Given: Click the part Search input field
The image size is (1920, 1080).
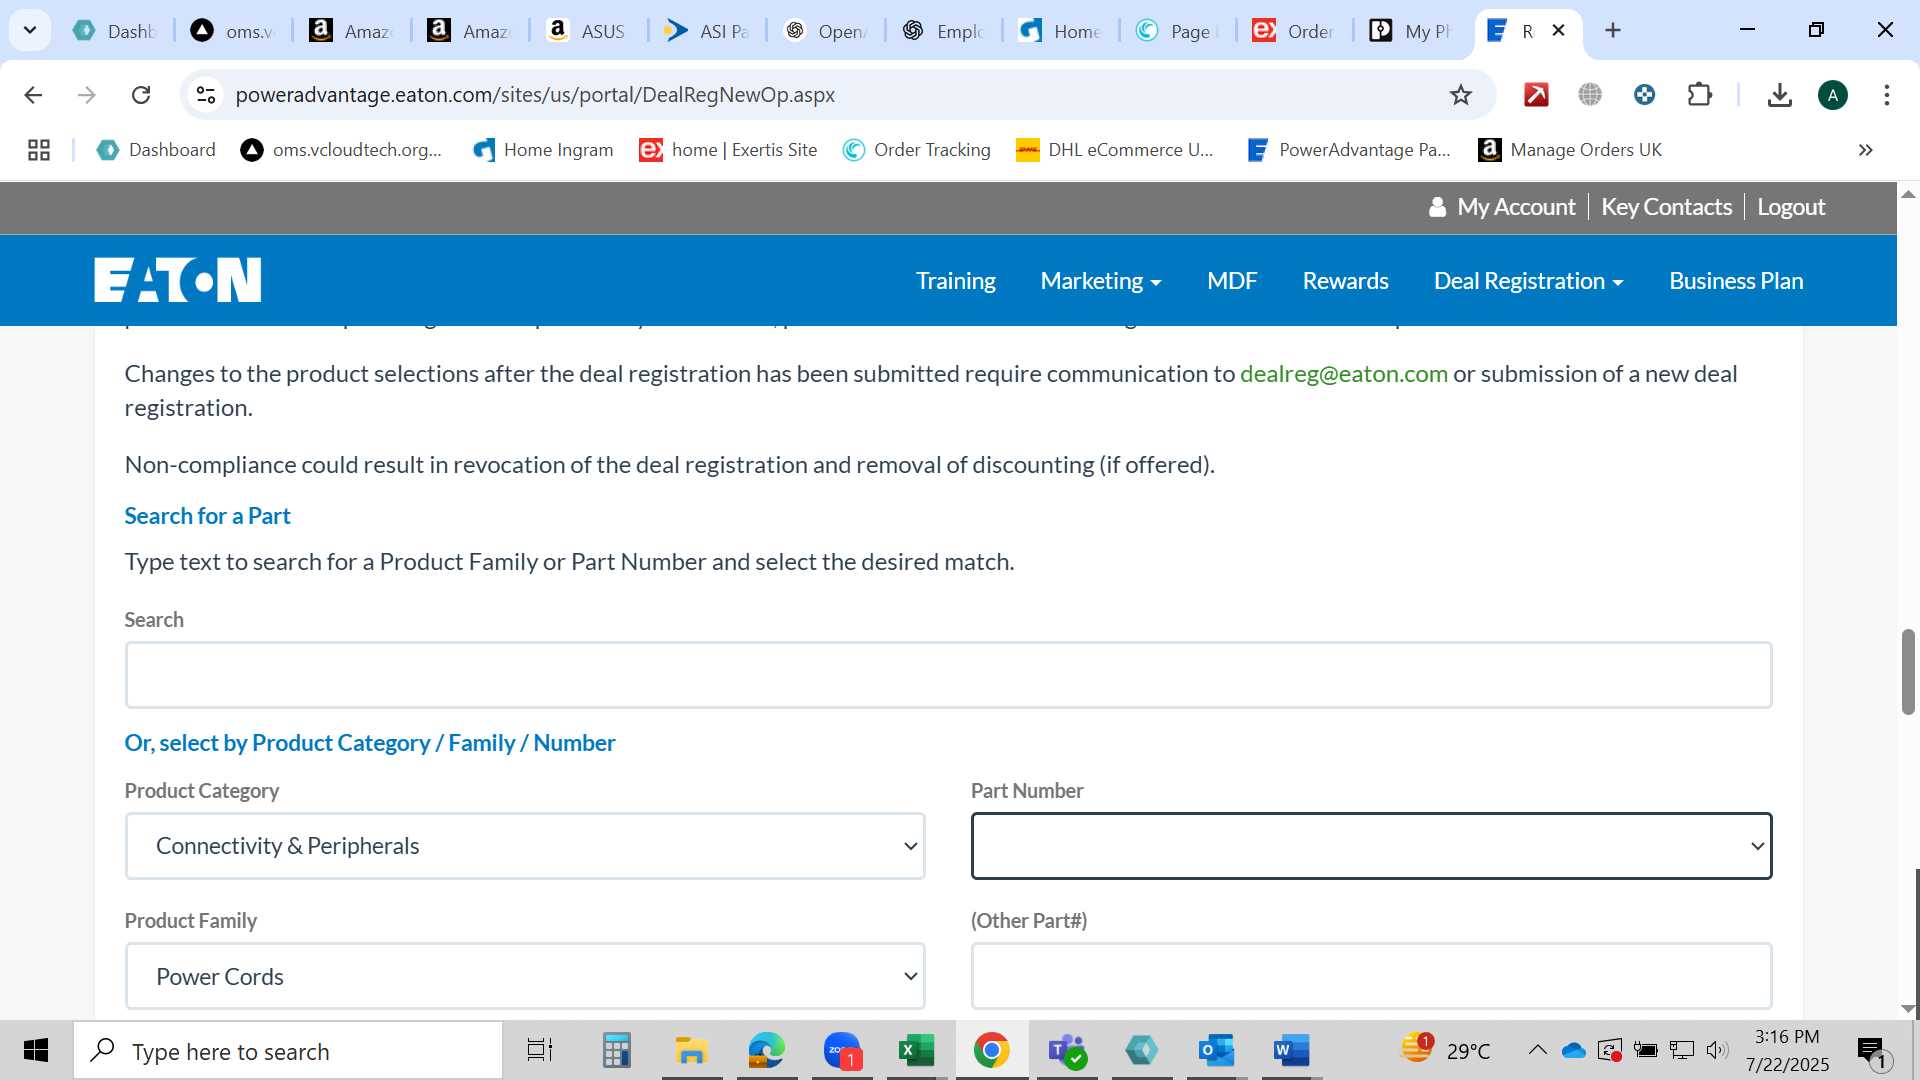Looking at the screenshot, I should tap(948, 675).
